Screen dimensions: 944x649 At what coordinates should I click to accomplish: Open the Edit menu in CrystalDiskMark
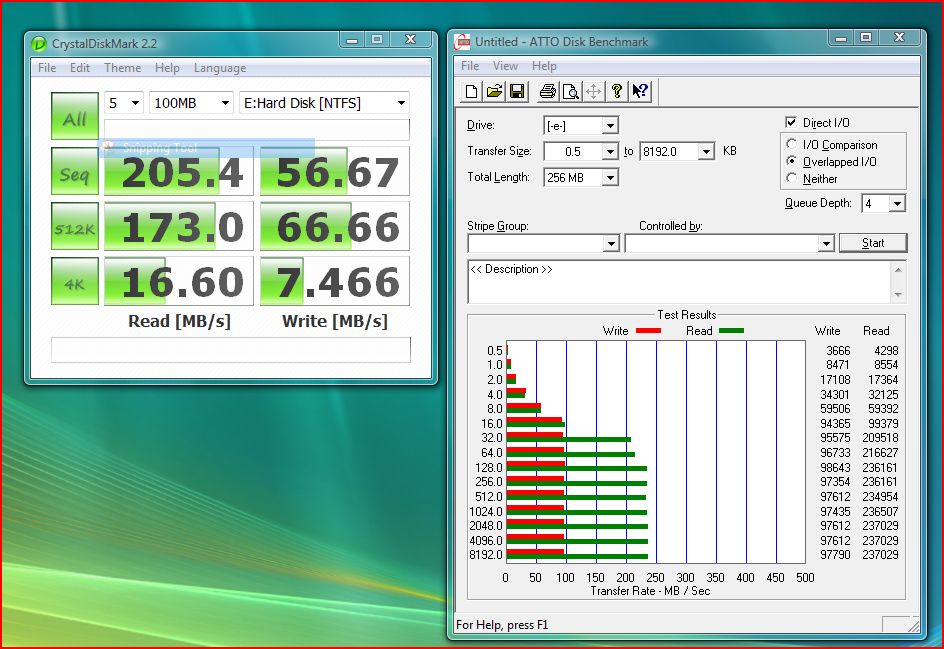coord(79,67)
